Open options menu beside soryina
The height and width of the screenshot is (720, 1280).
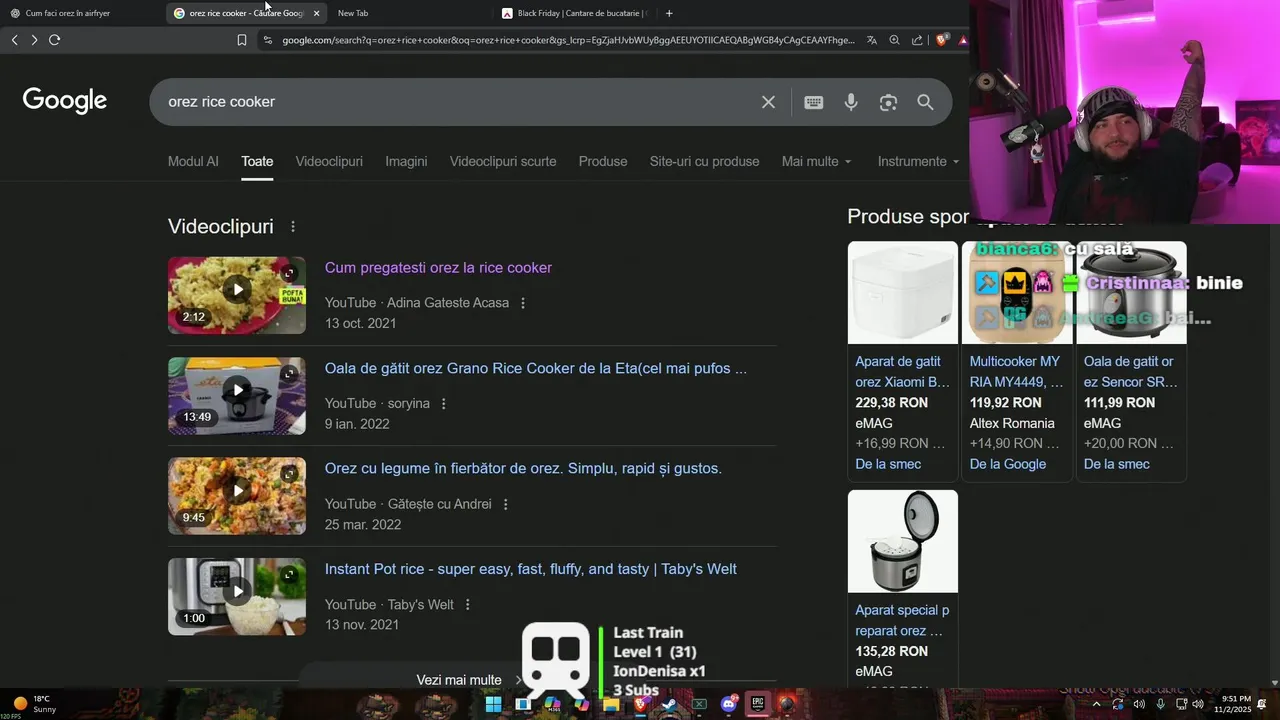(444, 404)
